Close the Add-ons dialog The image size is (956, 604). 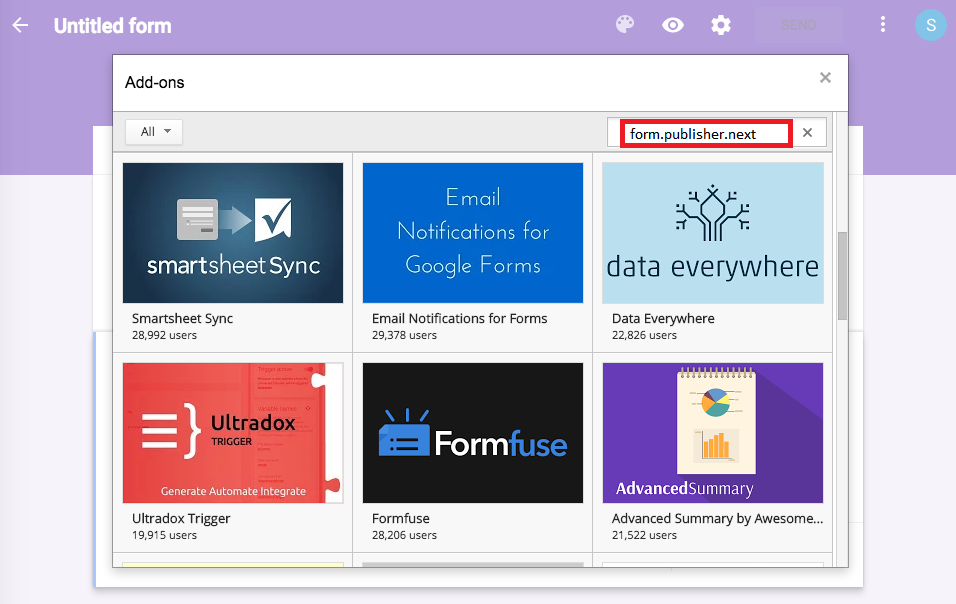pos(825,77)
